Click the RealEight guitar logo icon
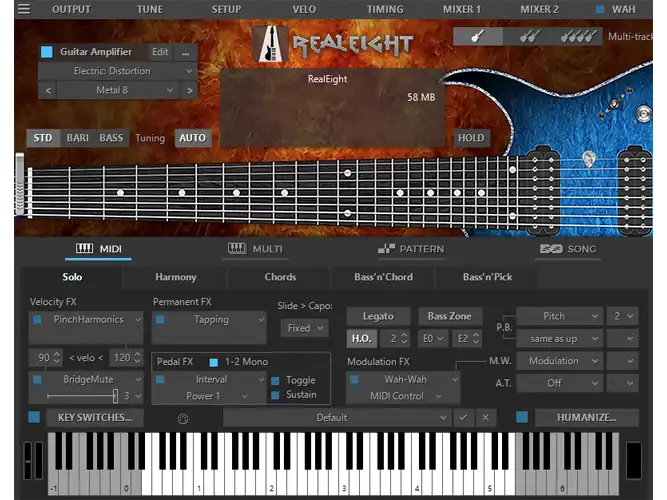 [270, 45]
